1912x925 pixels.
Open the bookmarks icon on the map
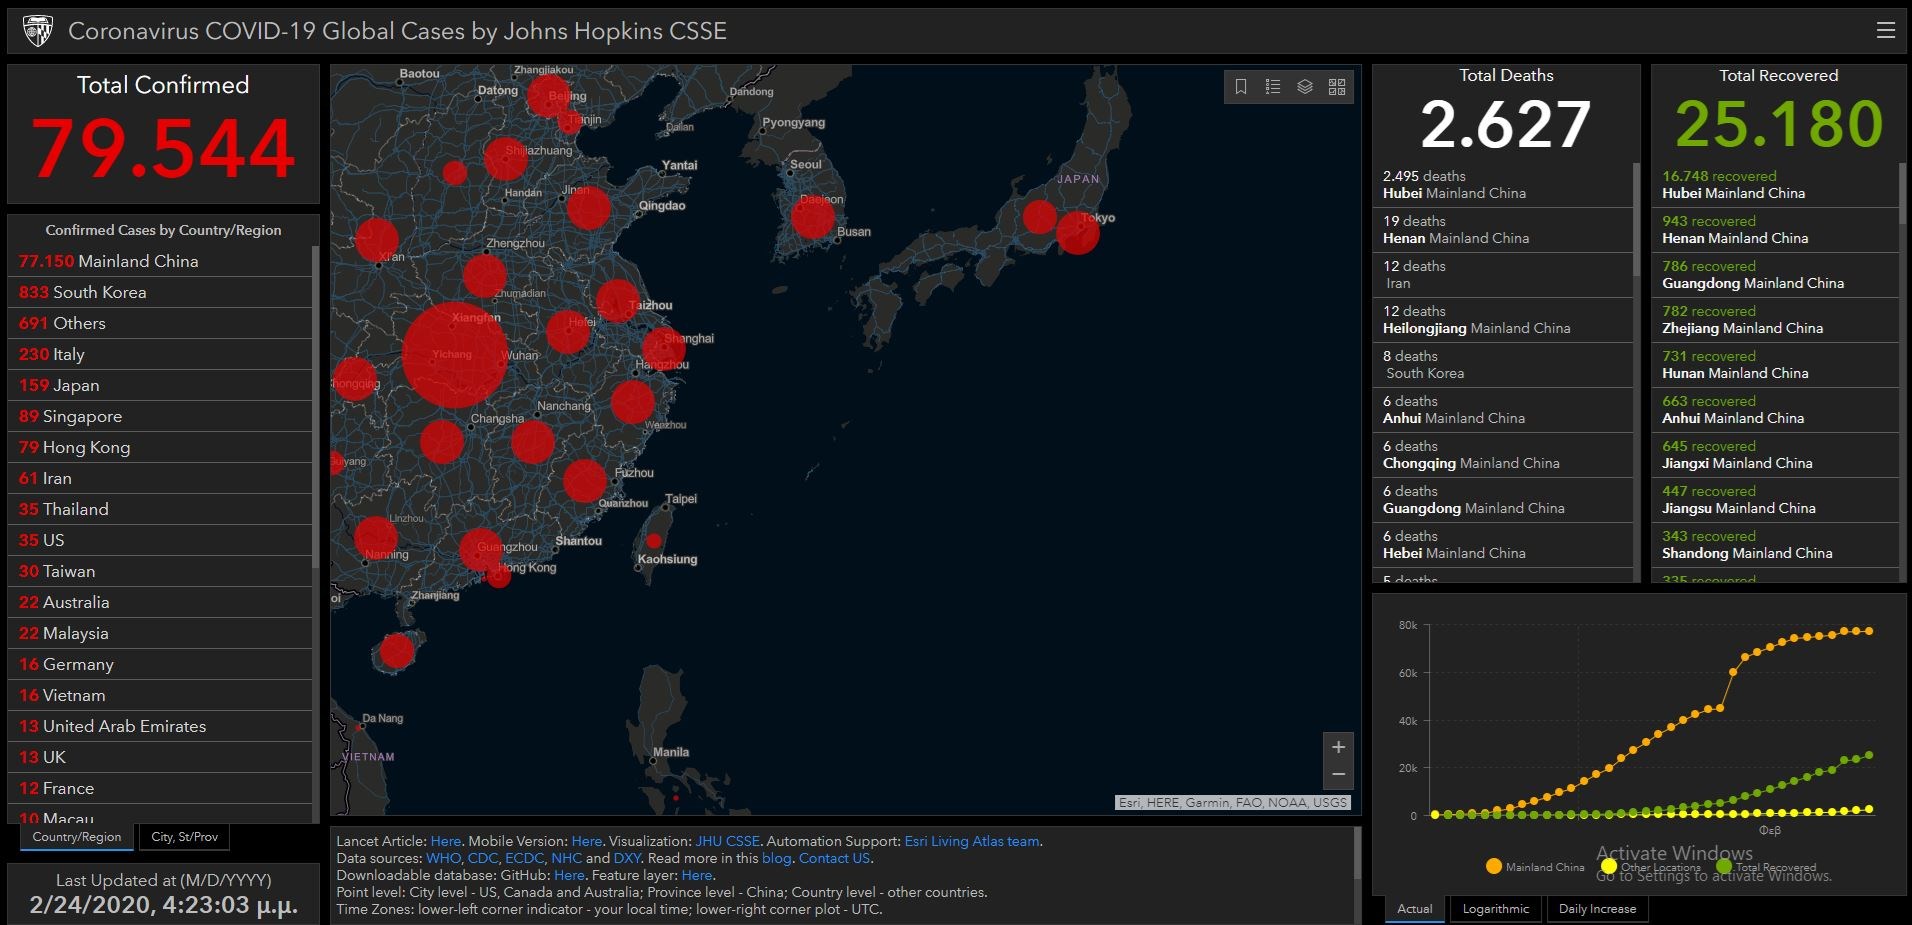(1241, 87)
